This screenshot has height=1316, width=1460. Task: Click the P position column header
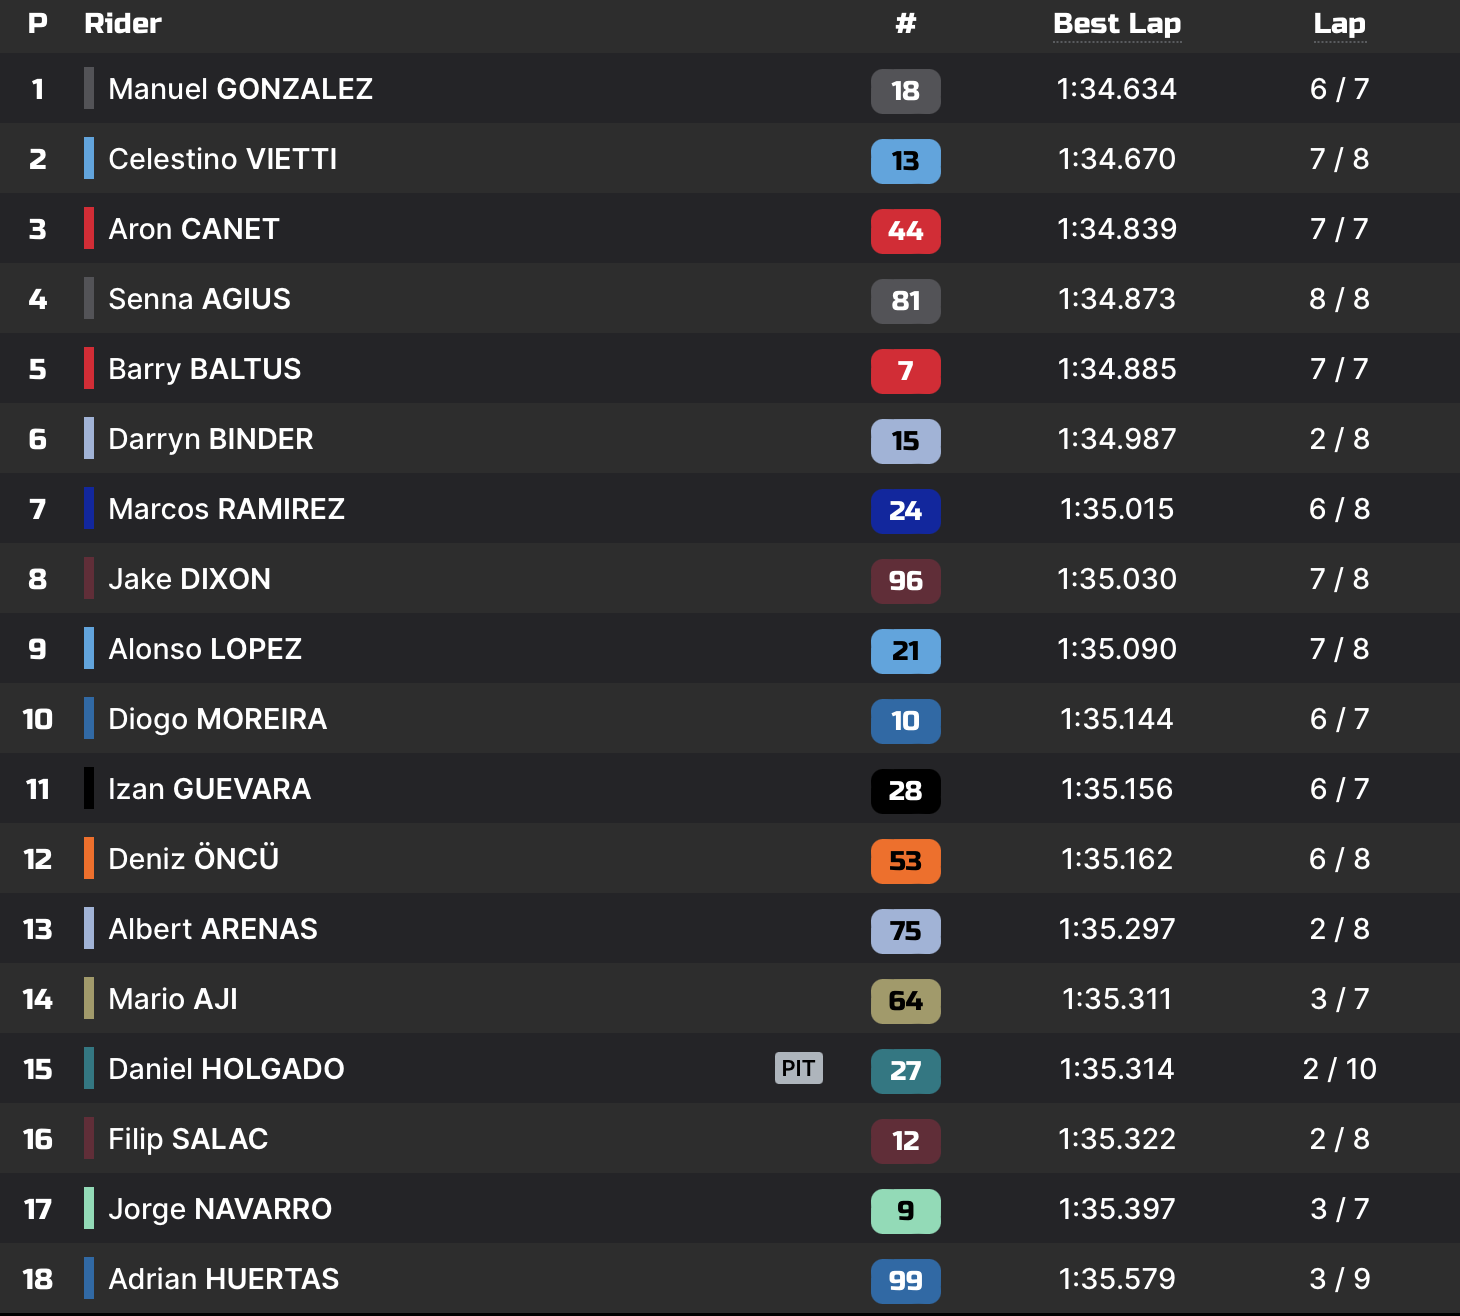[x=38, y=24]
